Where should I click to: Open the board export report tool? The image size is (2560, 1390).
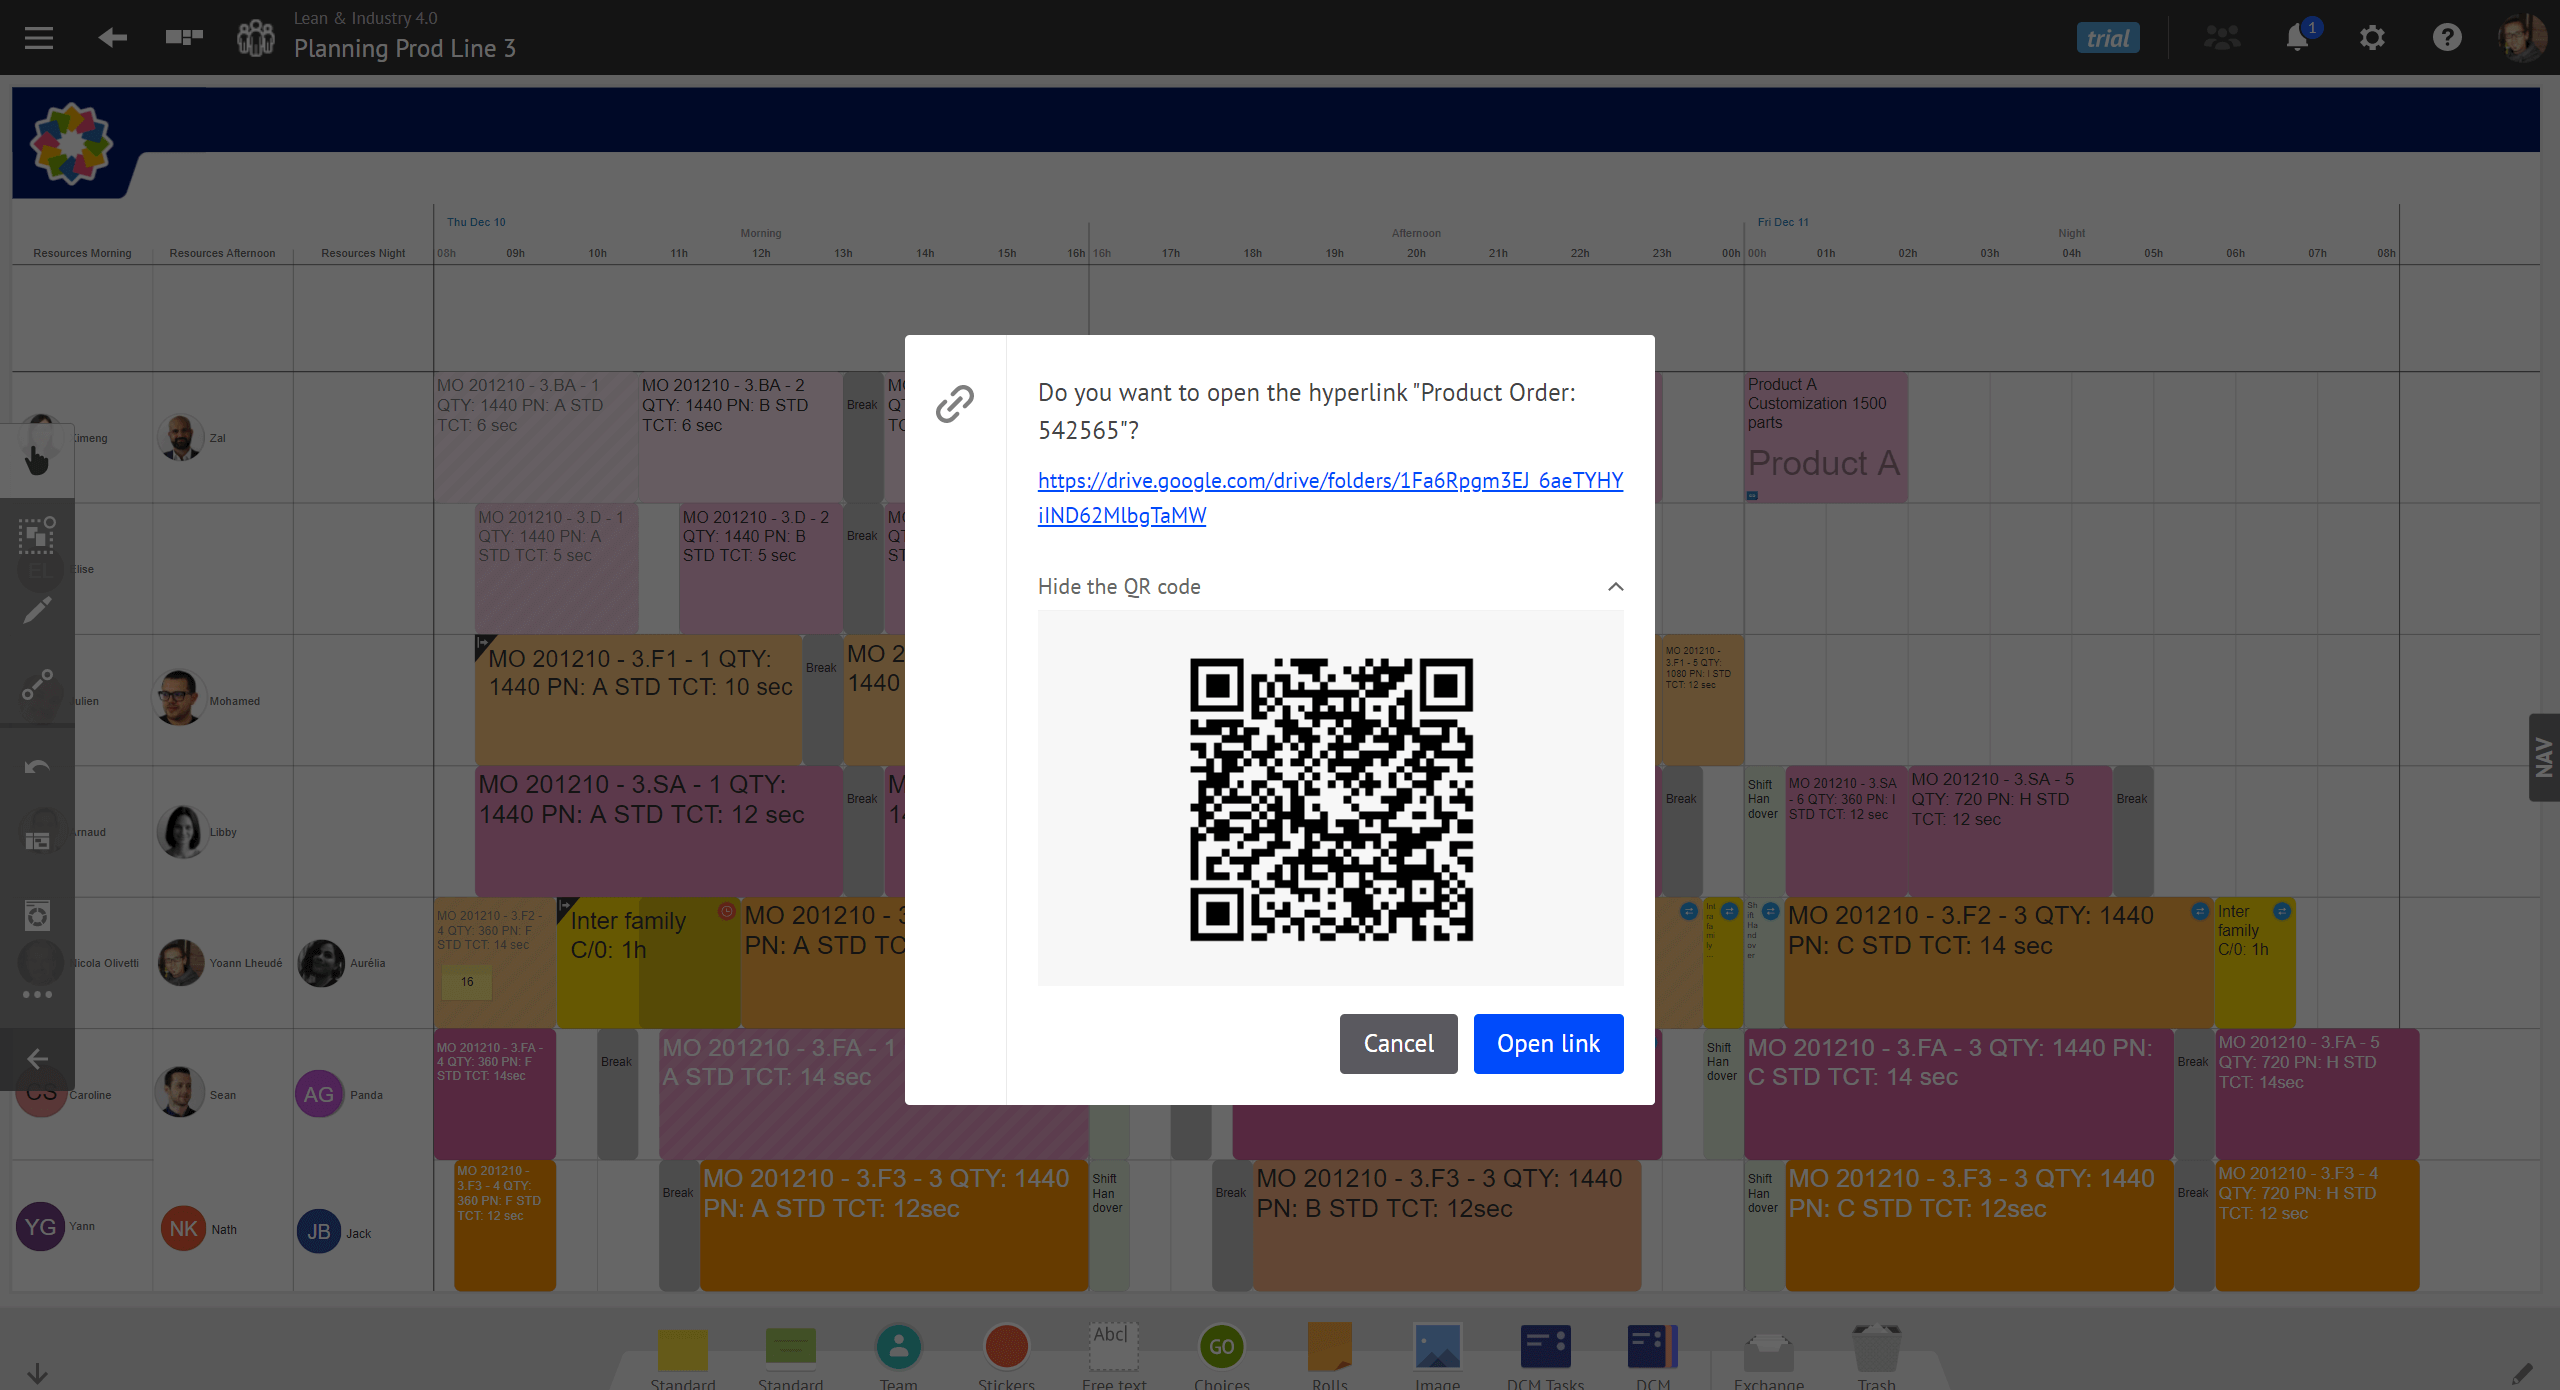37,915
